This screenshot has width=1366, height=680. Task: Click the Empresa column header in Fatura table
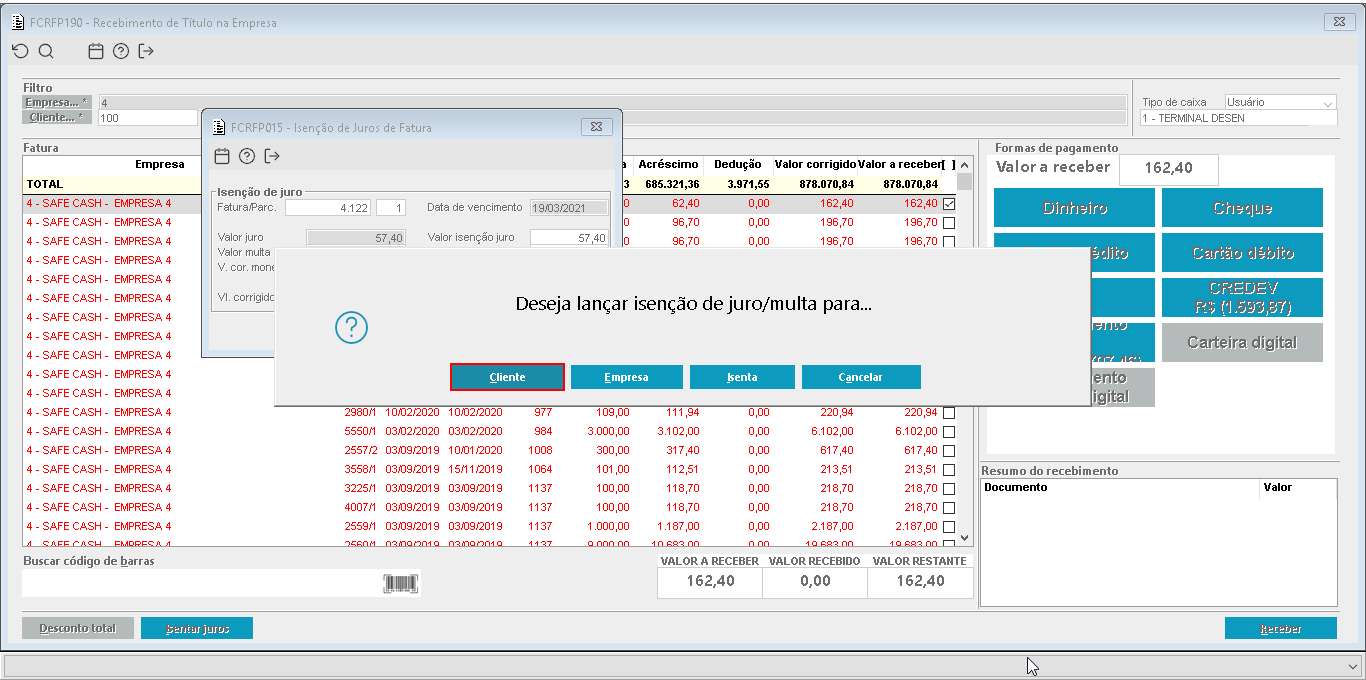(x=160, y=164)
